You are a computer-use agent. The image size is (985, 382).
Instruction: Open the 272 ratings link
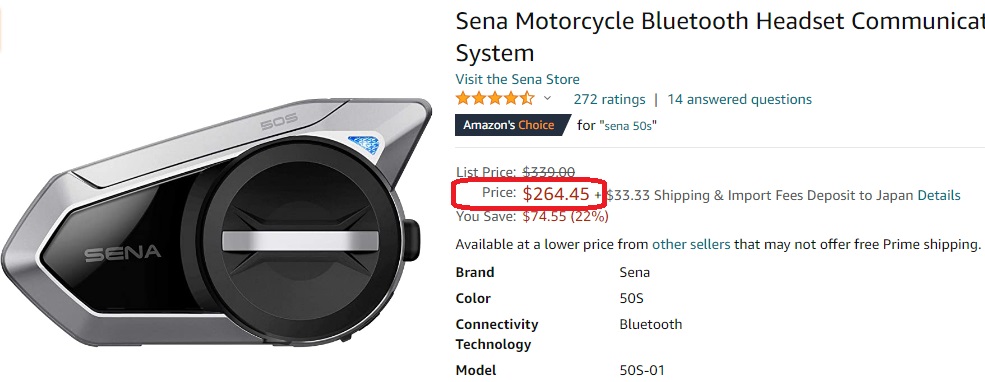[609, 99]
